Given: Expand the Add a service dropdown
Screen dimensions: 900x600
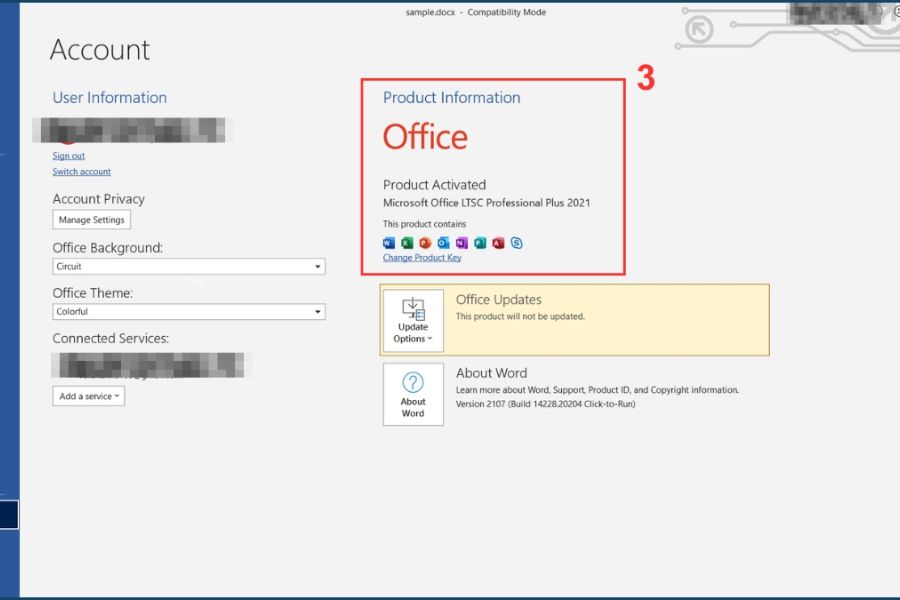Looking at the screenshot, I should click(x=89, y=396).
